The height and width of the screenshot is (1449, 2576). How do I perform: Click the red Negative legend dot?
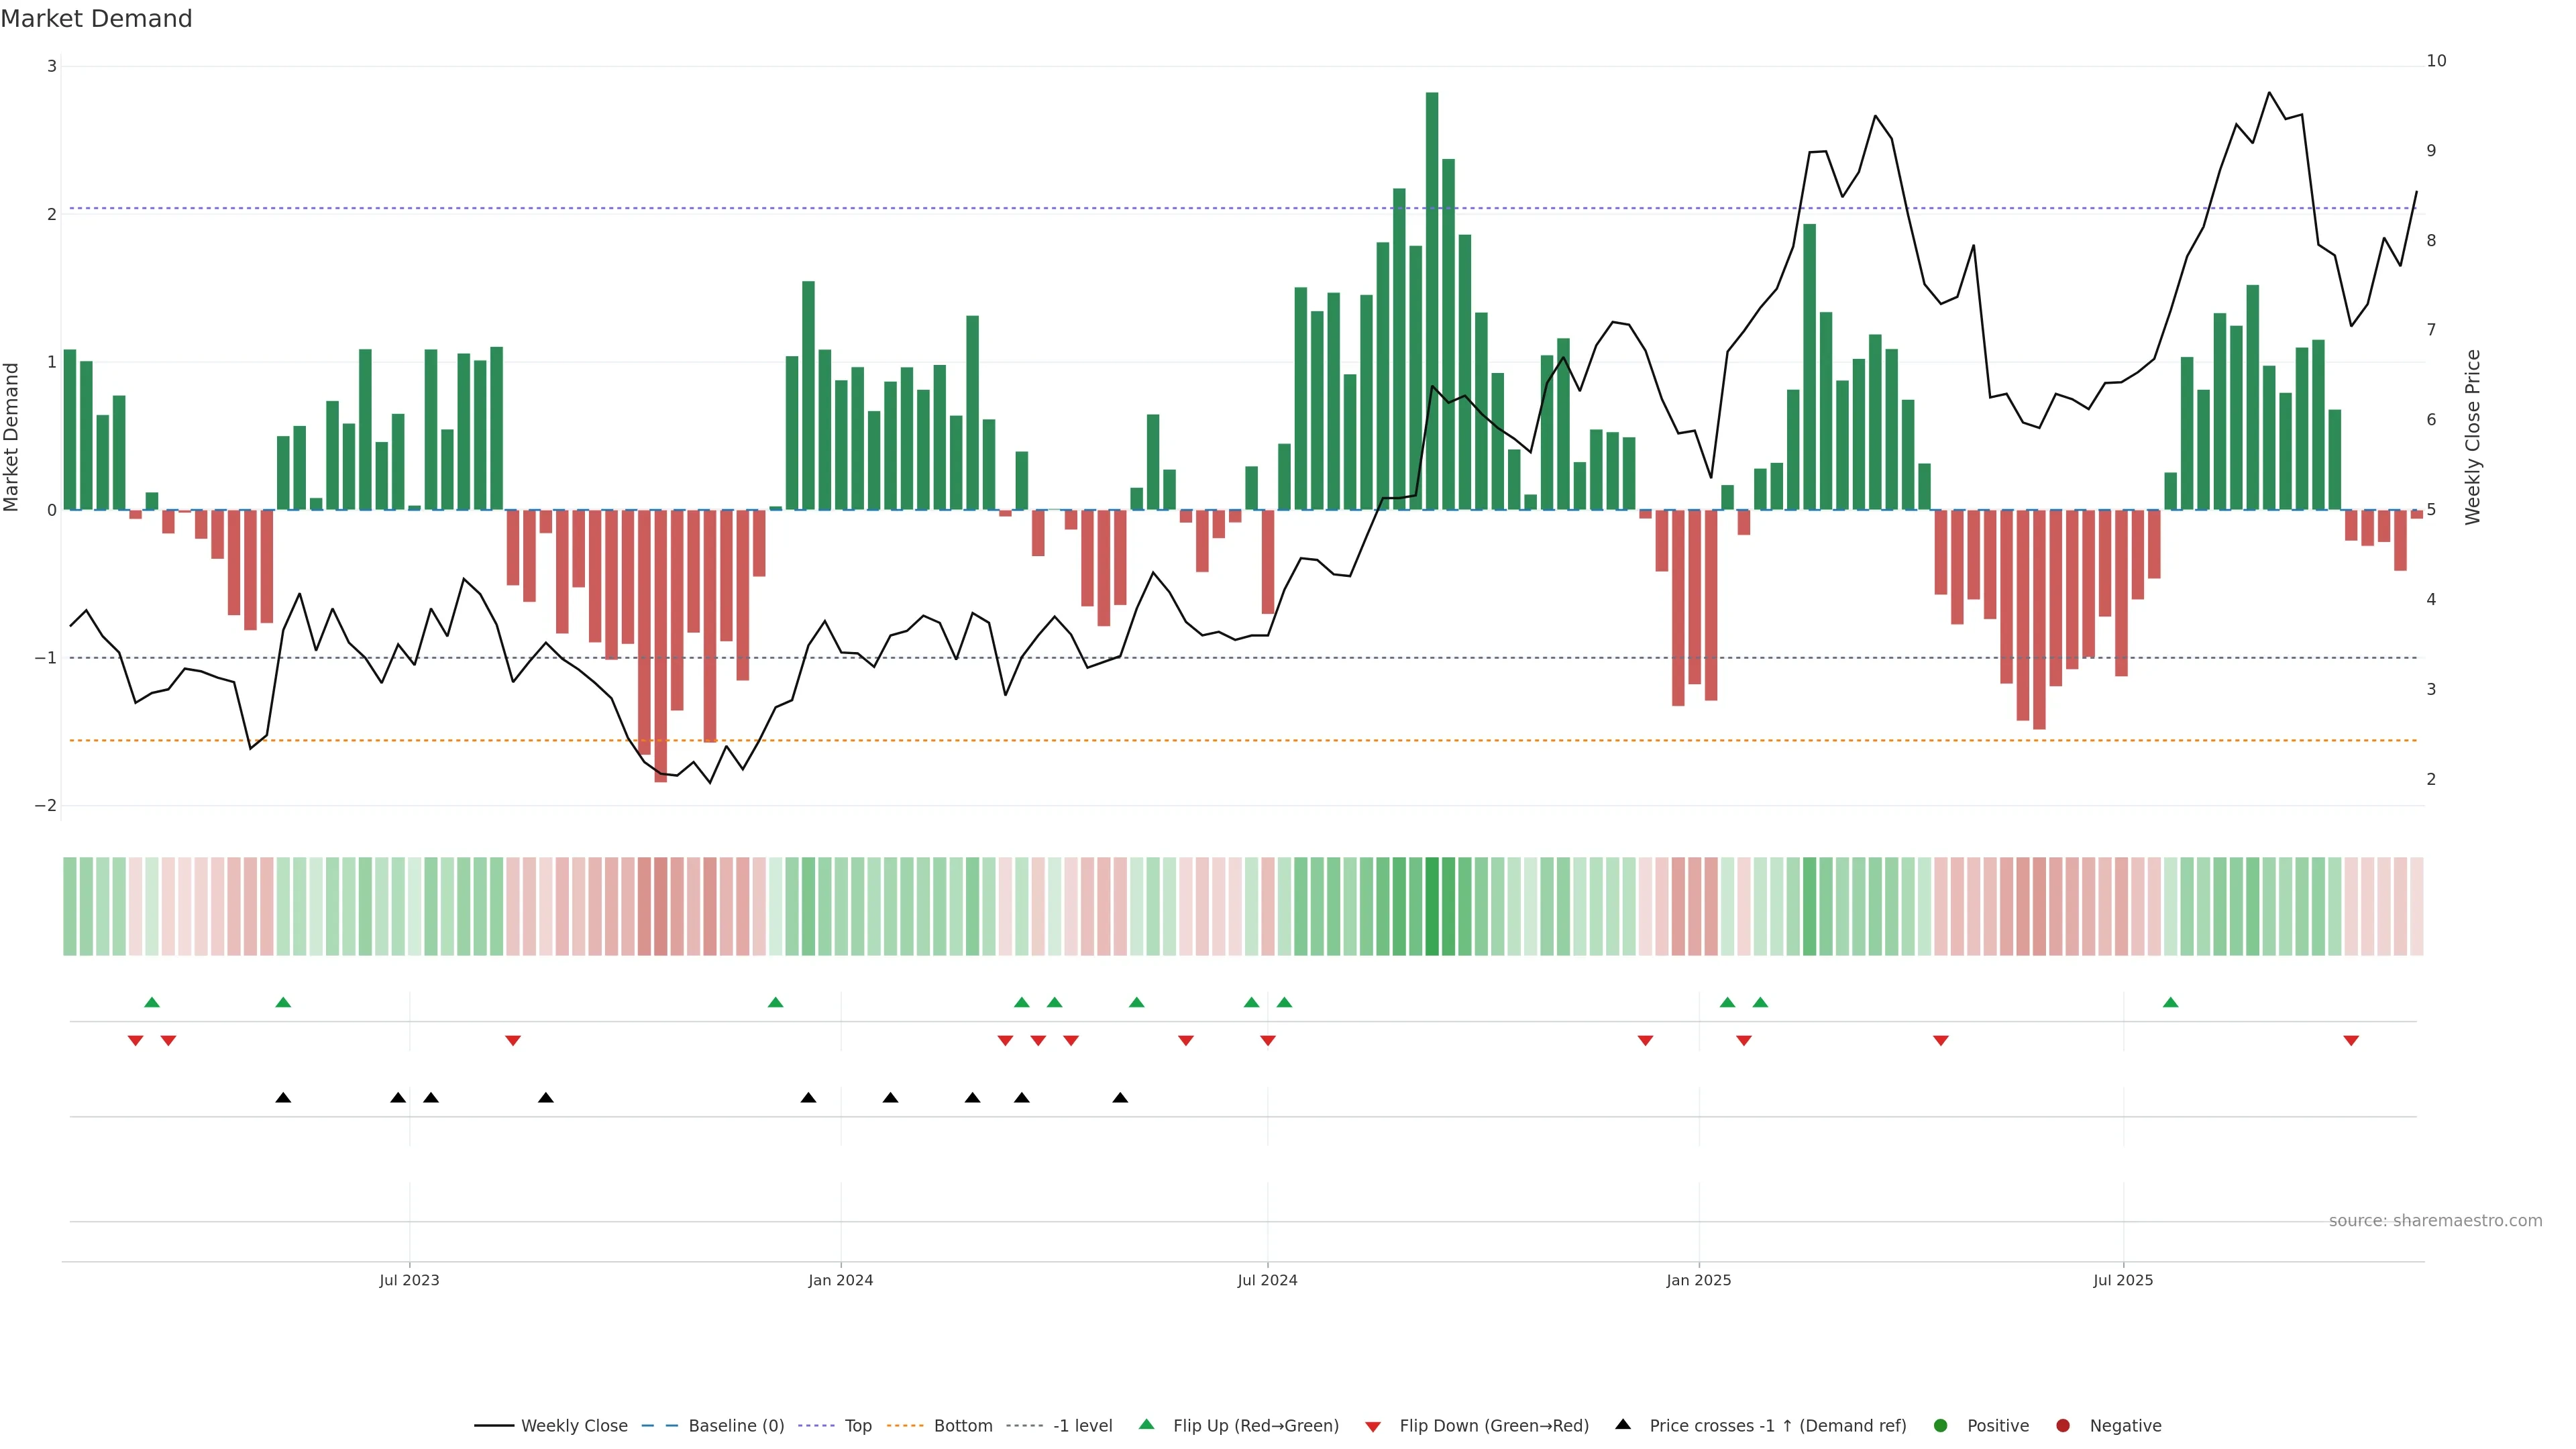click(x=2063, y=1425)
